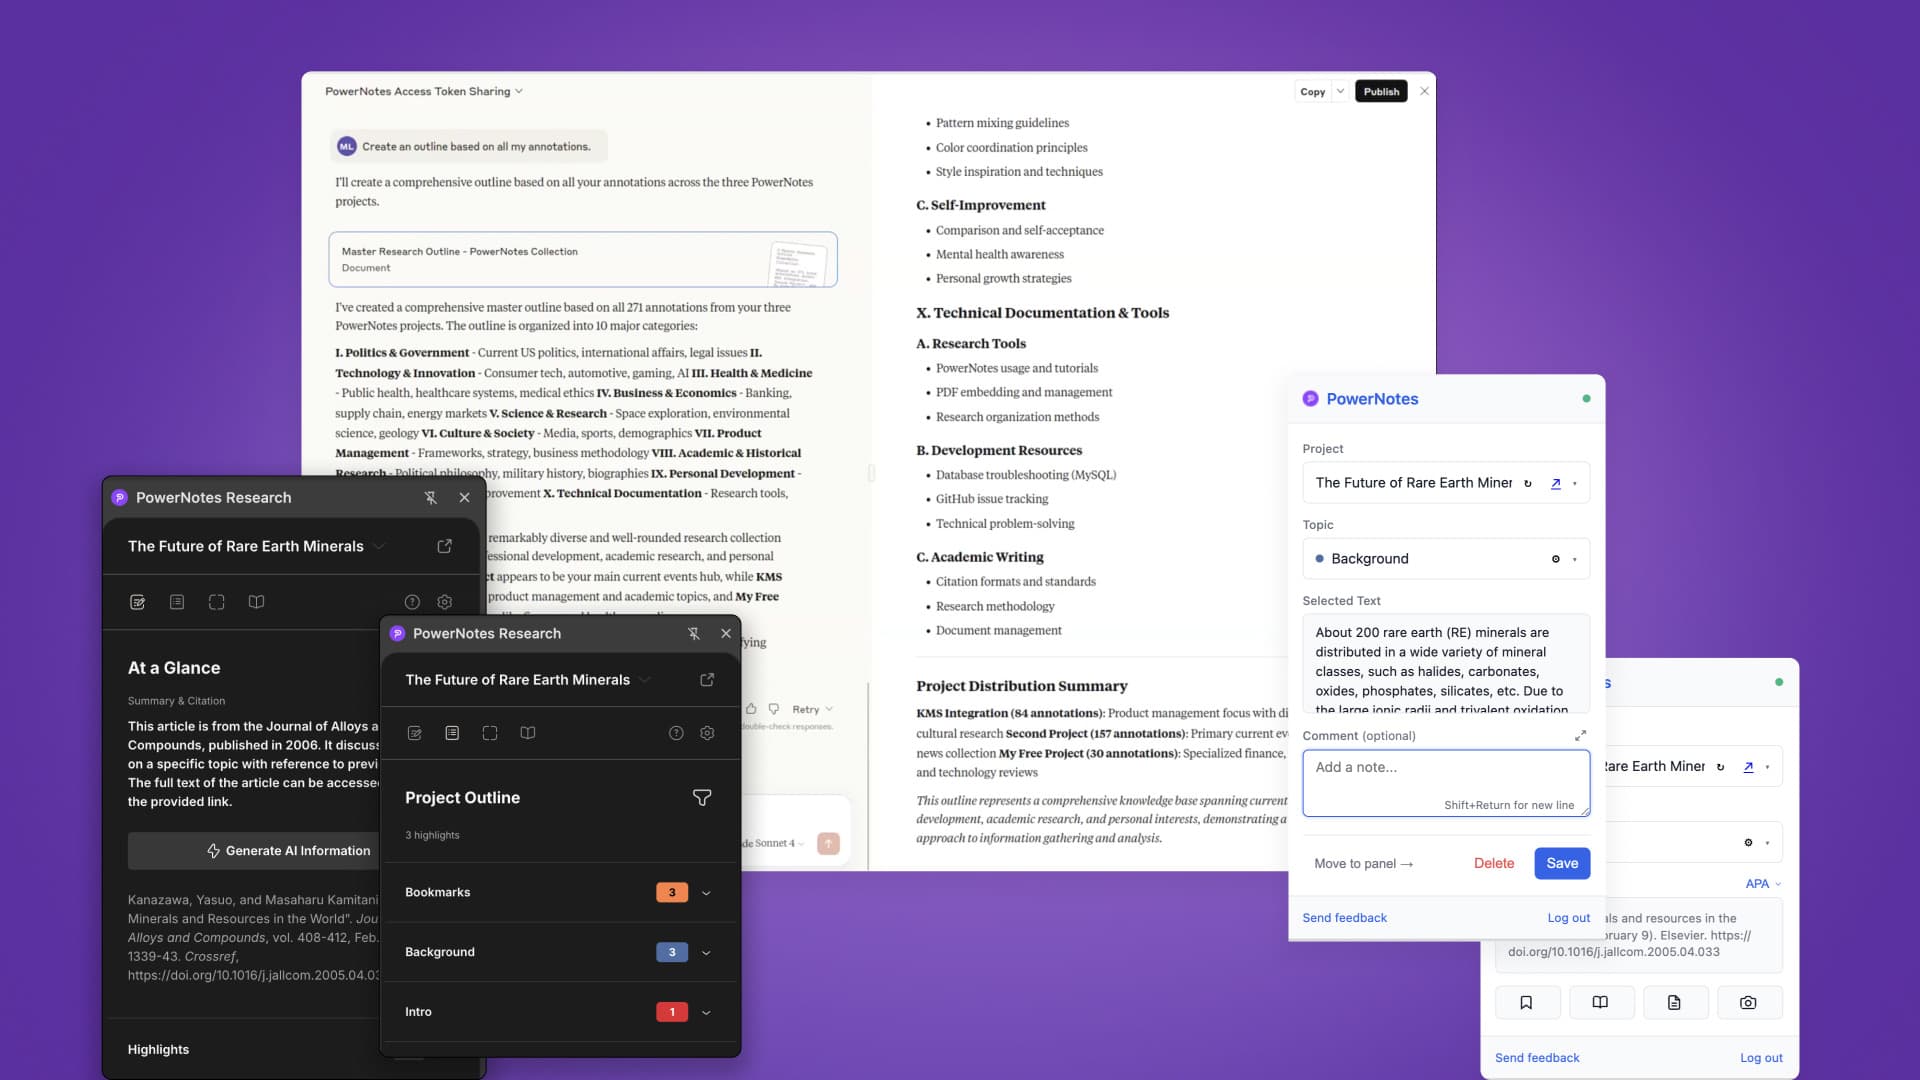
Task: Toggle the pin icon on PowerNotes Research
Action: point(693,633)
